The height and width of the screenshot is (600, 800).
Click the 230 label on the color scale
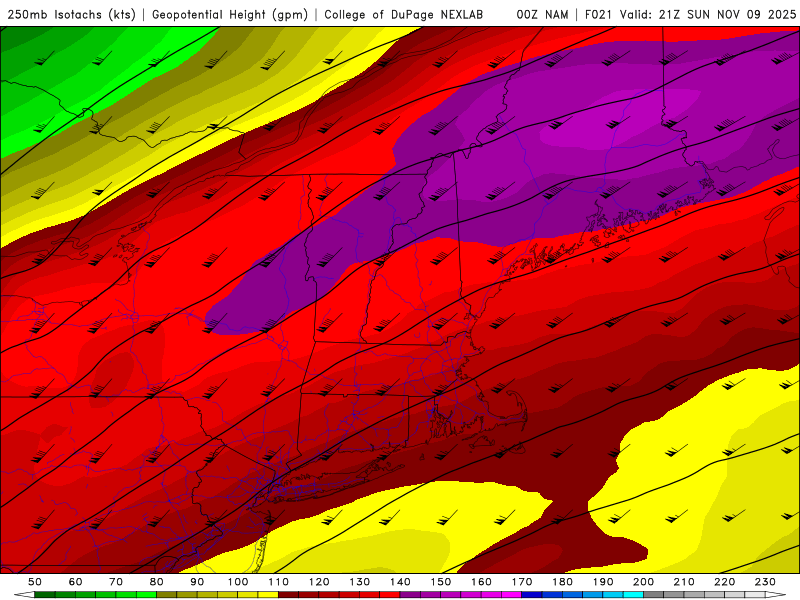(x=765, y=582)
